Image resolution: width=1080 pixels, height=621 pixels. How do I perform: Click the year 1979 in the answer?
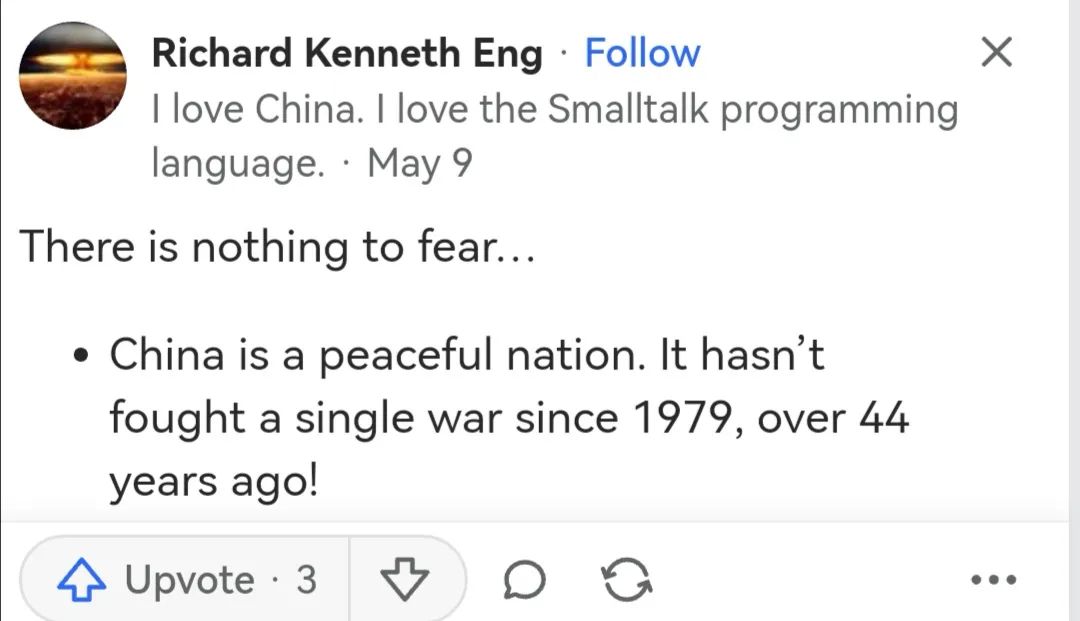(681, 418)
